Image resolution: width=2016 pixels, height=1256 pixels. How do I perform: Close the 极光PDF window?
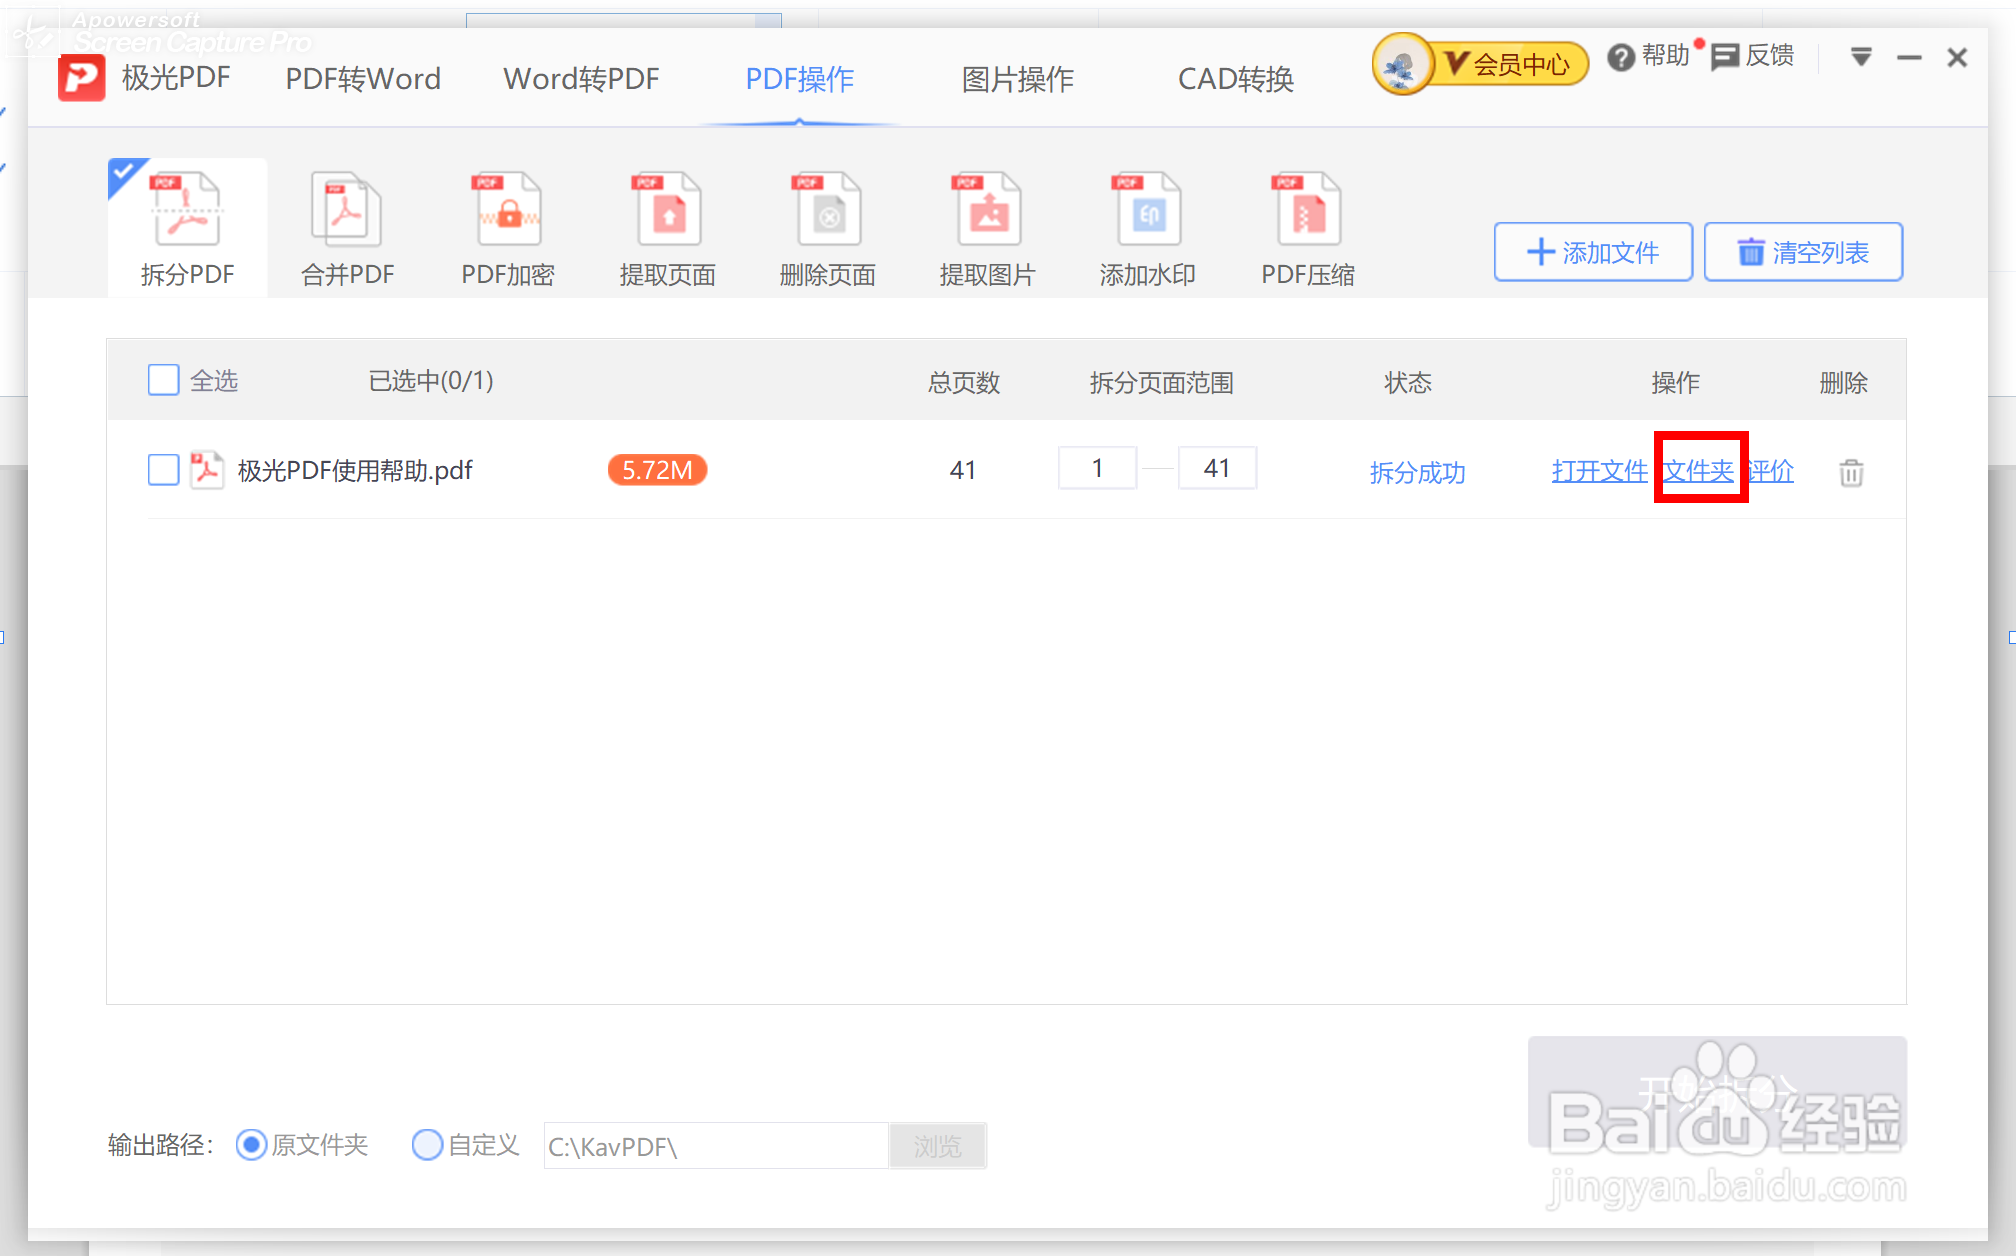coord(1957,58)
